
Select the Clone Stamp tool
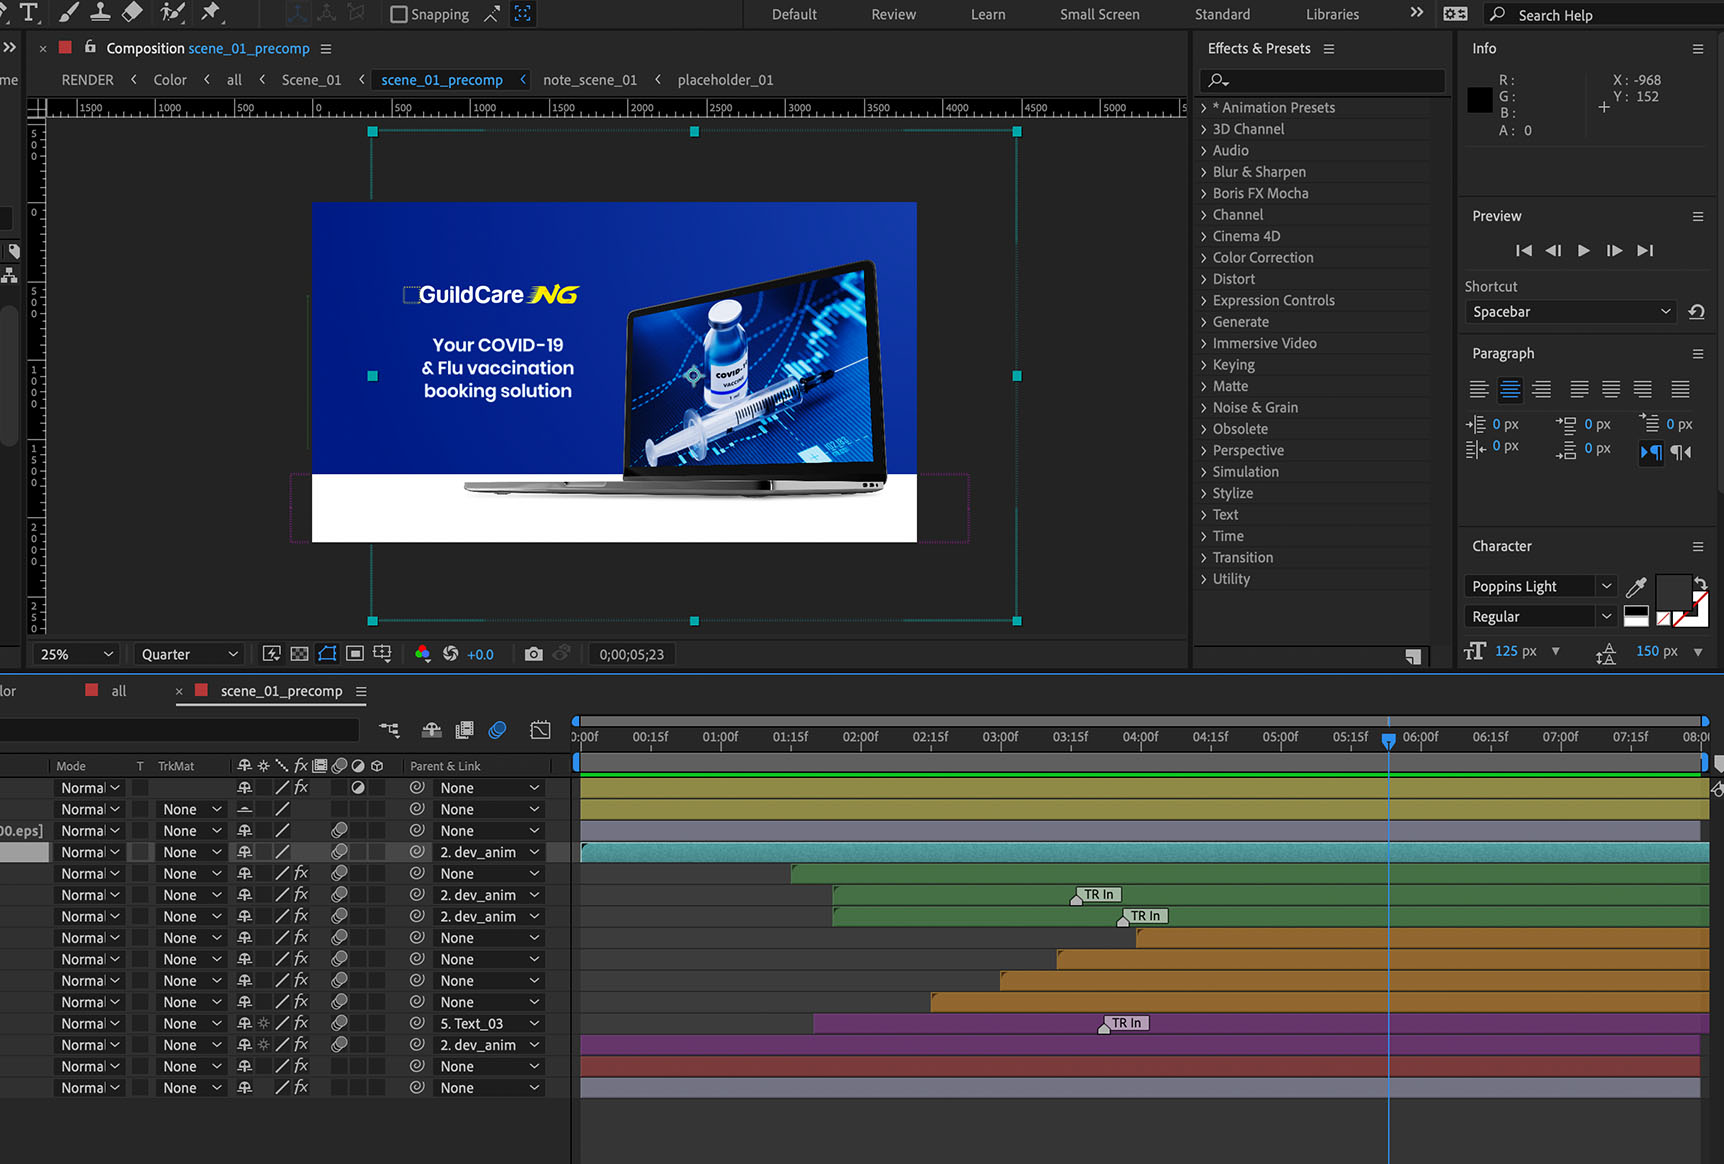tap(100, 12)
